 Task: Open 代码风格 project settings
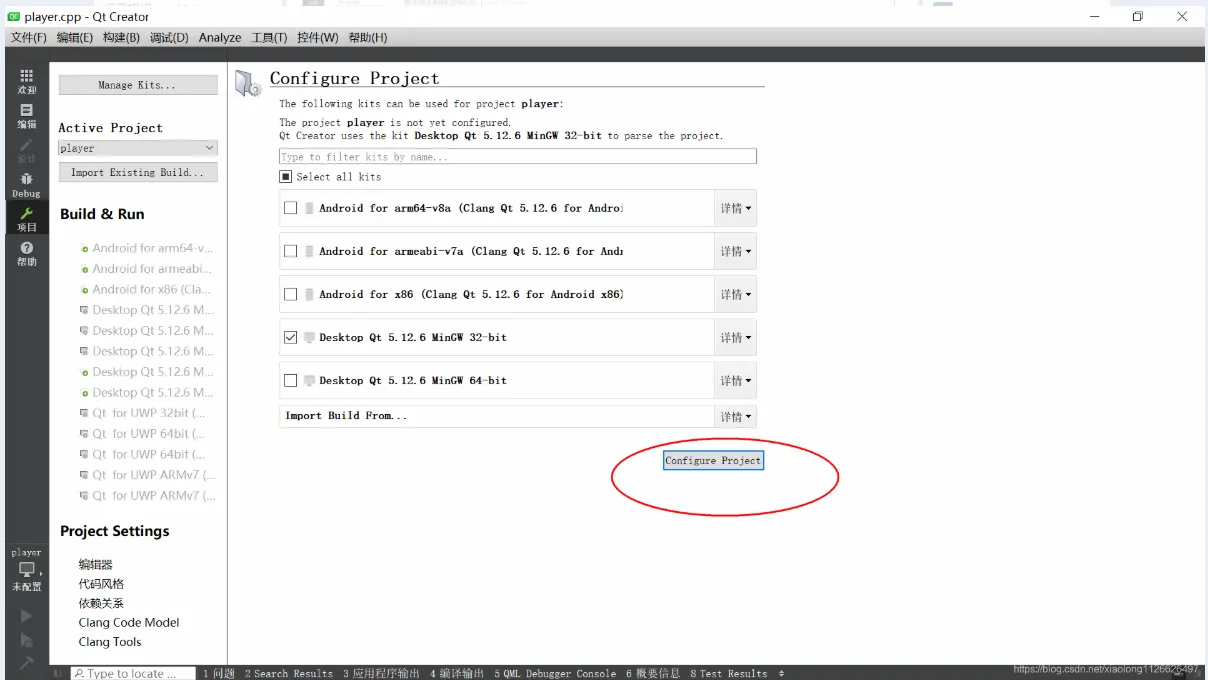coord(101,583)
